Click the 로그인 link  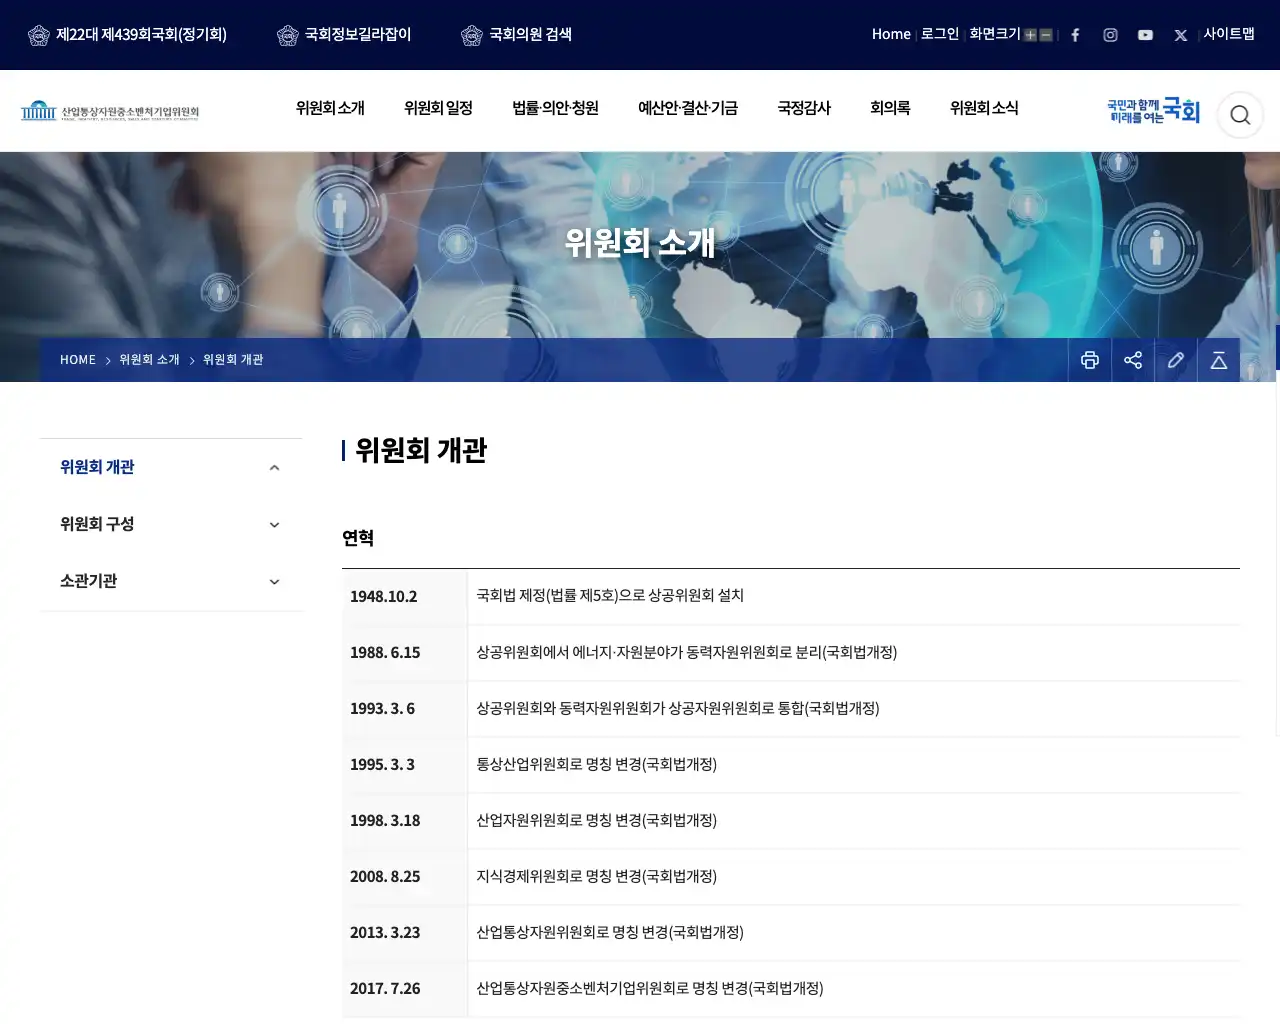point(940,34)
